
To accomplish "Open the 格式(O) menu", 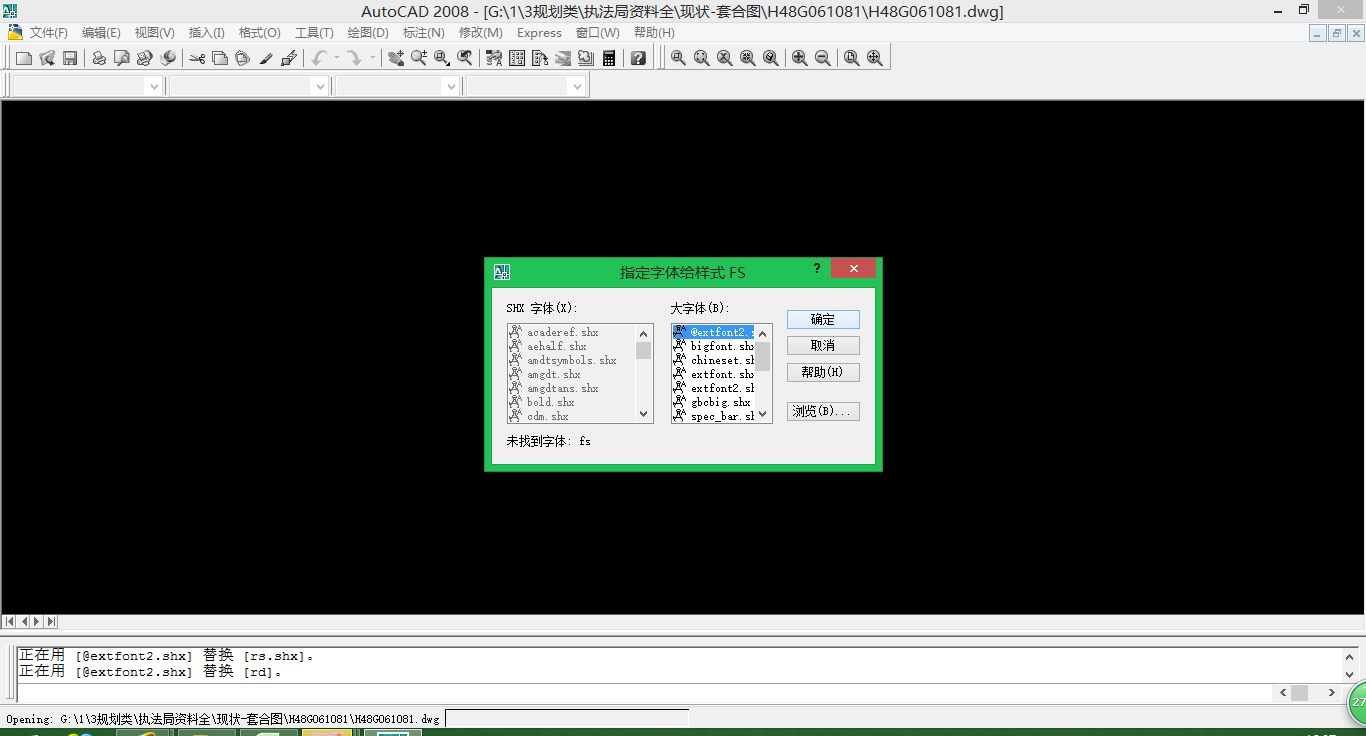I will [x=260, y=33].
